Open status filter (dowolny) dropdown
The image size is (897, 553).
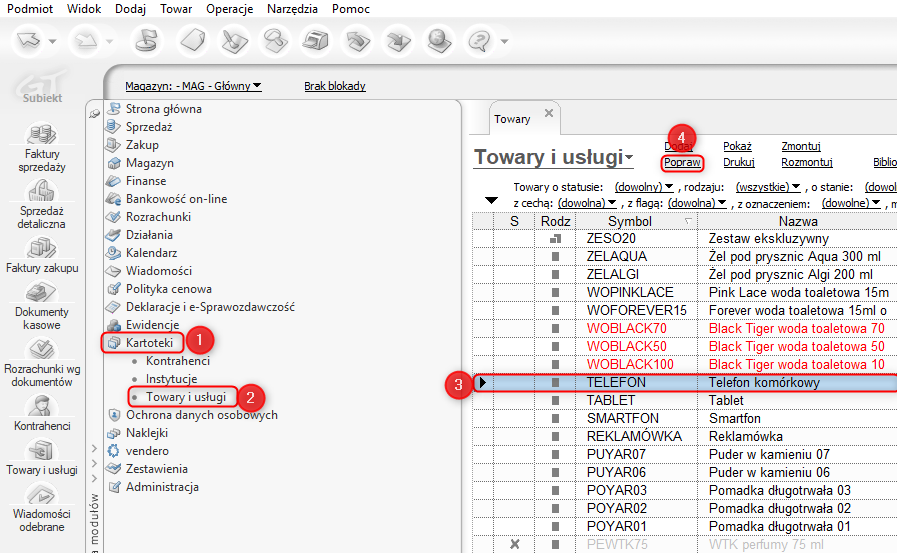(x=644, y=187)
